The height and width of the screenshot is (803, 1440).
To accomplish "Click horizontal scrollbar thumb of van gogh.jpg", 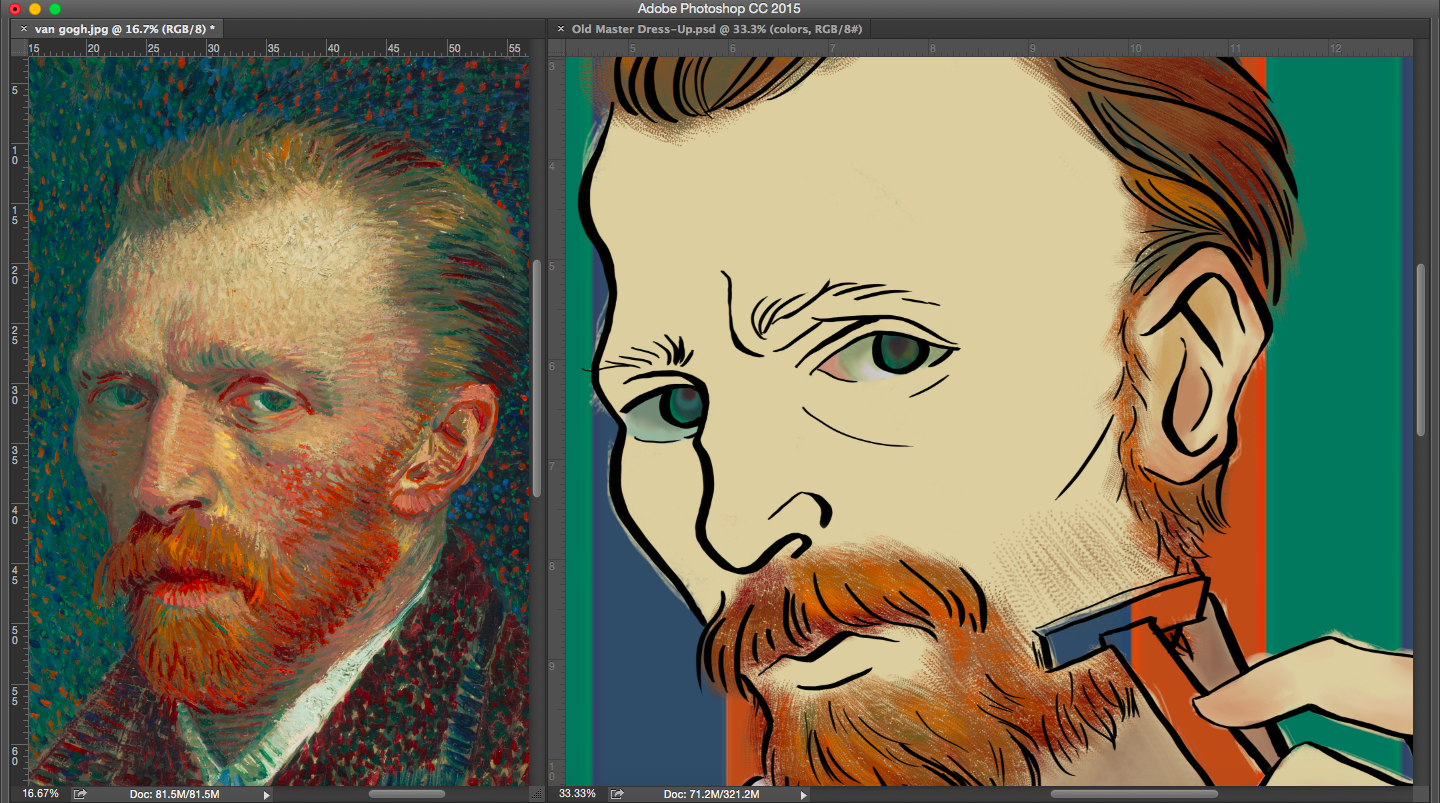I will 407,794.
